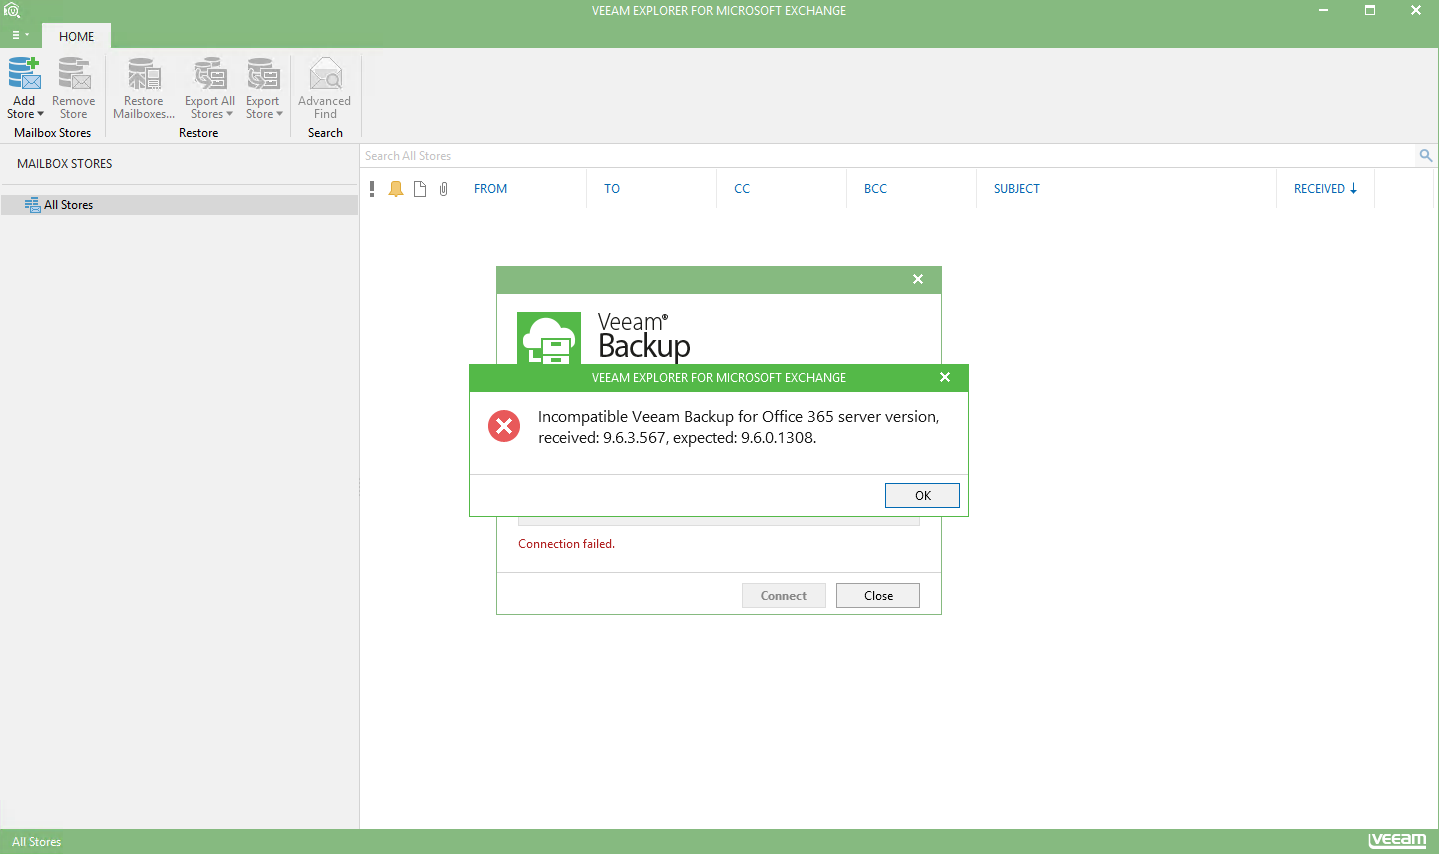Click the Connection failed message
Image resolution: width=1439 pixels, height=854 pixels.
[566, 544]
